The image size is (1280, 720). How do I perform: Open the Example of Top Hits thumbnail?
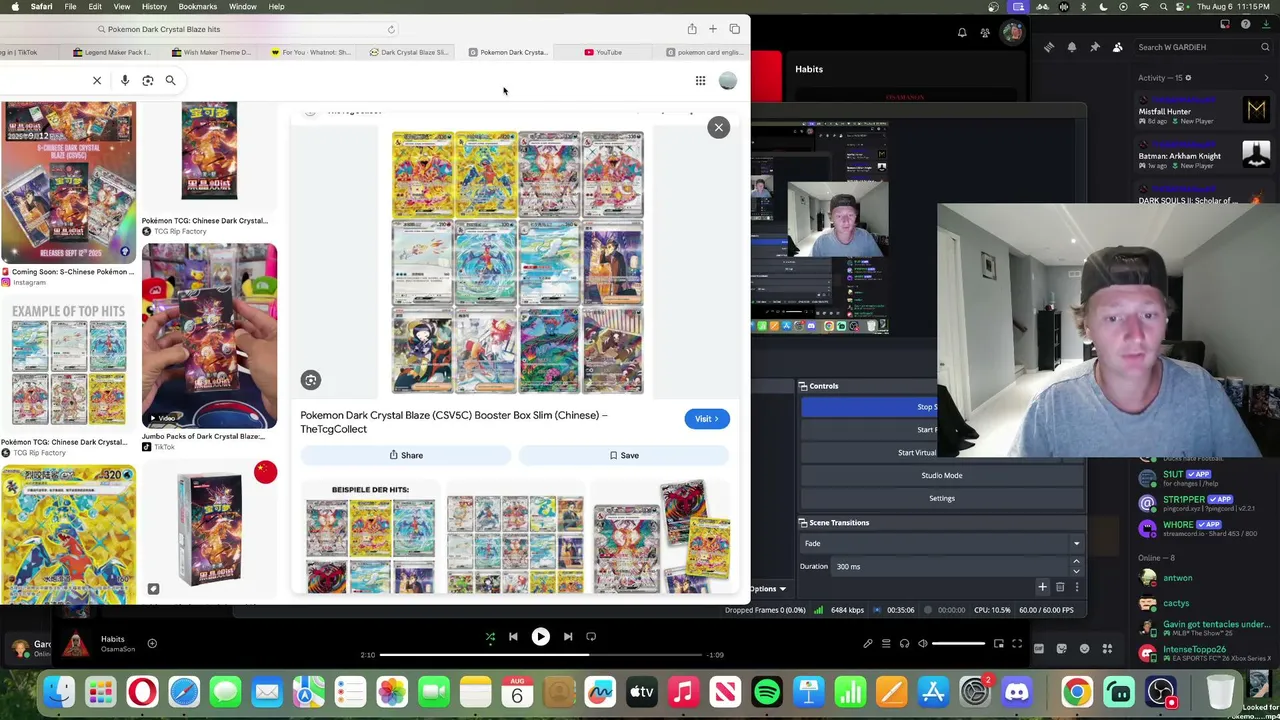[68, 365]
